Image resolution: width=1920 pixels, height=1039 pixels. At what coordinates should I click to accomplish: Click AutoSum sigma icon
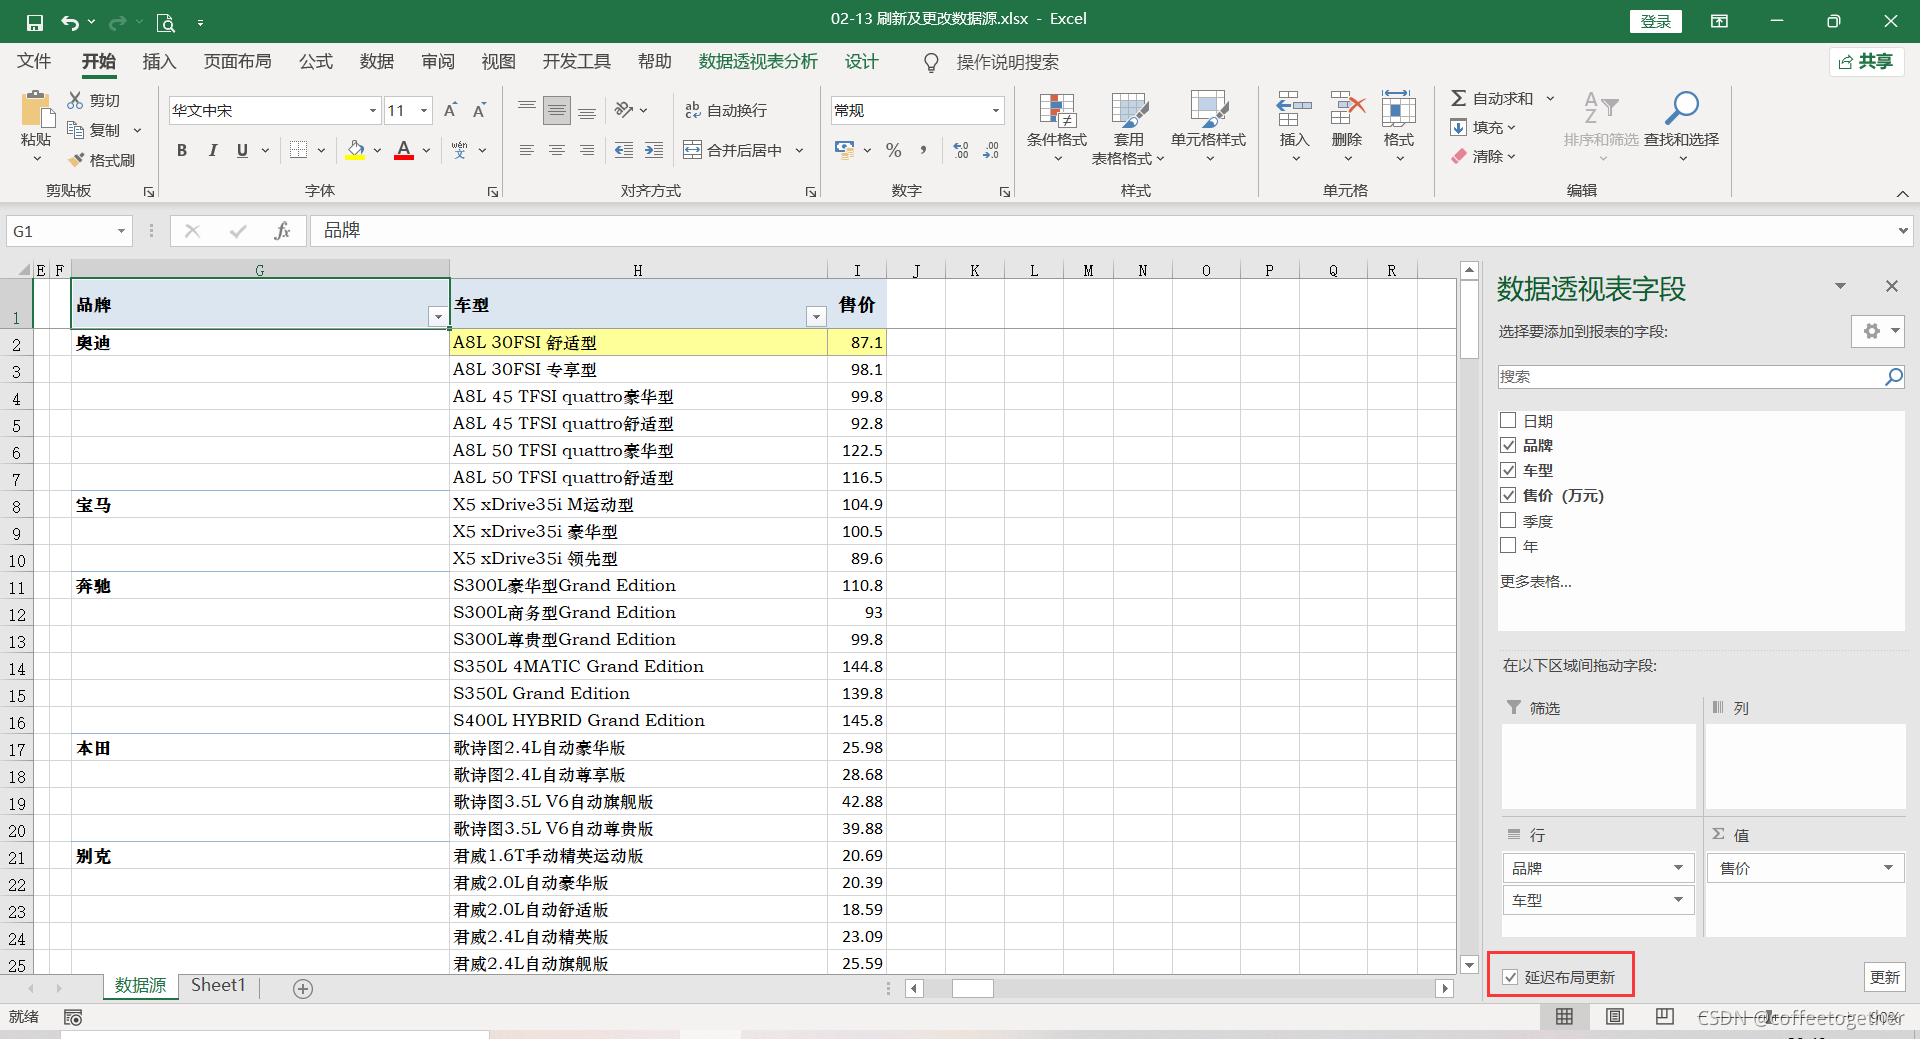[1459, 98]
